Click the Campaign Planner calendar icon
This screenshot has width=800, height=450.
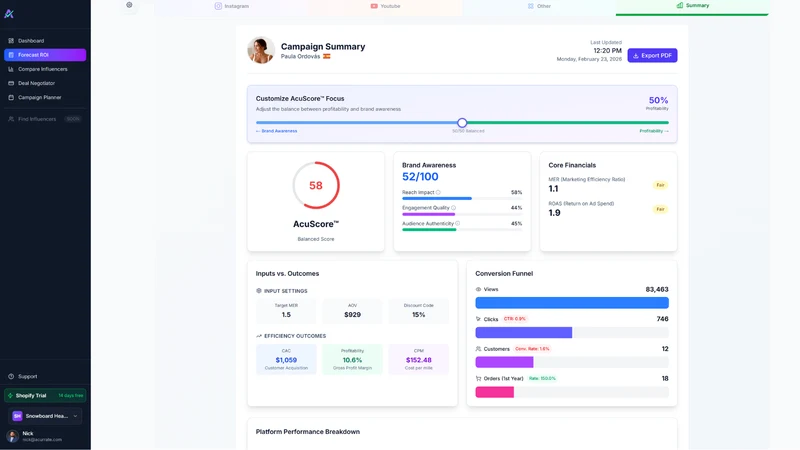tap(11, 97)
